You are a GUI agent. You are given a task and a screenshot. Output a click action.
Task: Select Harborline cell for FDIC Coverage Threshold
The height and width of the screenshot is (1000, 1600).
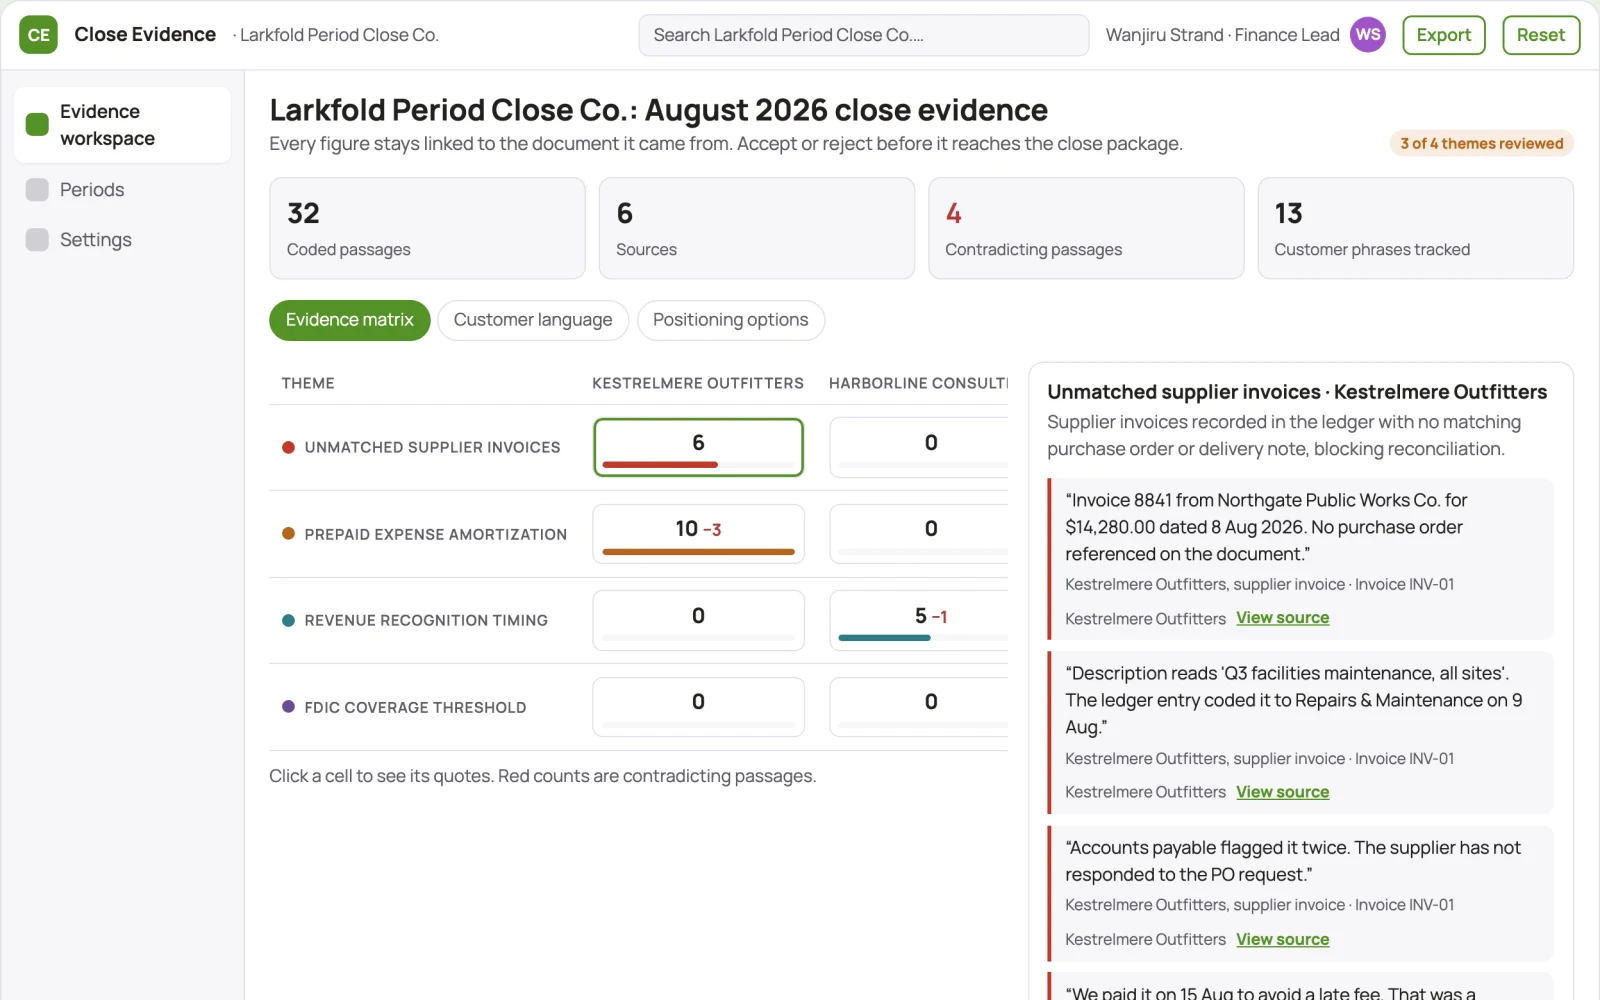(919, 707)
